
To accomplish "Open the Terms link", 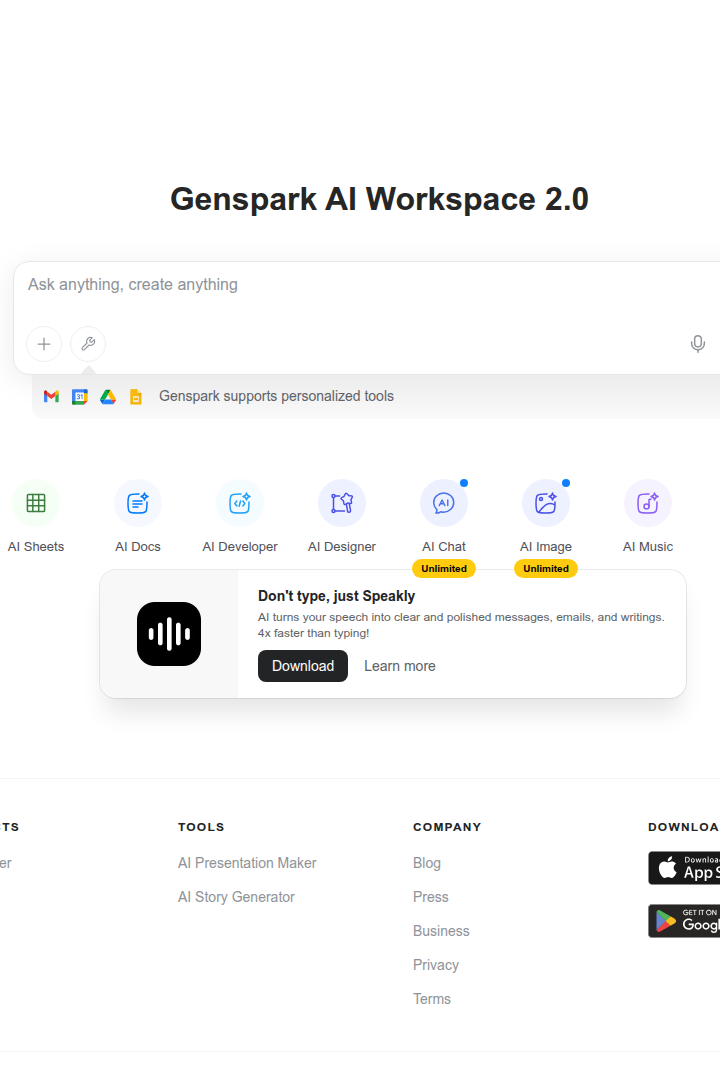I will 432,999.
